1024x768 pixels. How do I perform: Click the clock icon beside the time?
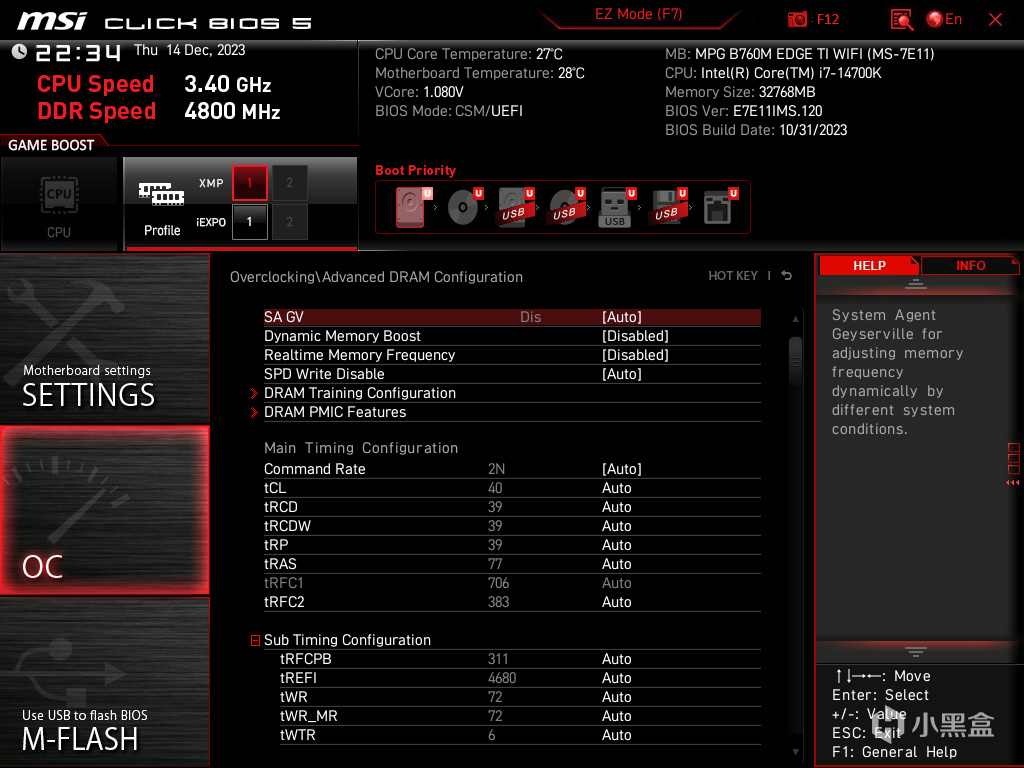(x=20, y=51)
